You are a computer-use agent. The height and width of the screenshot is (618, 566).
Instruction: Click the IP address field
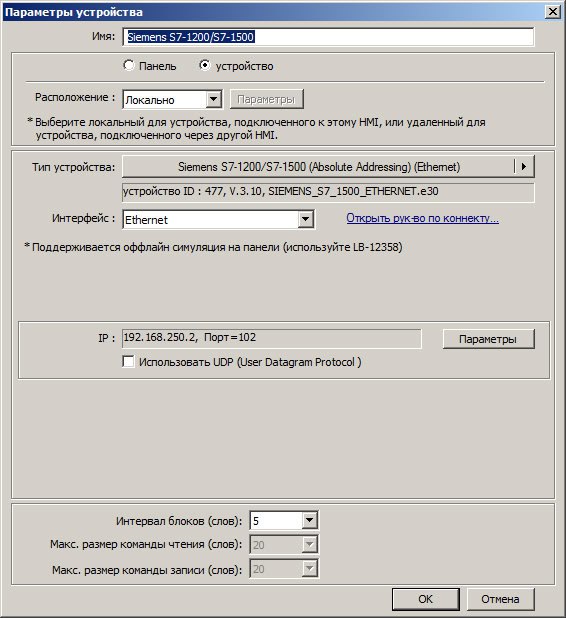point(272,338)
